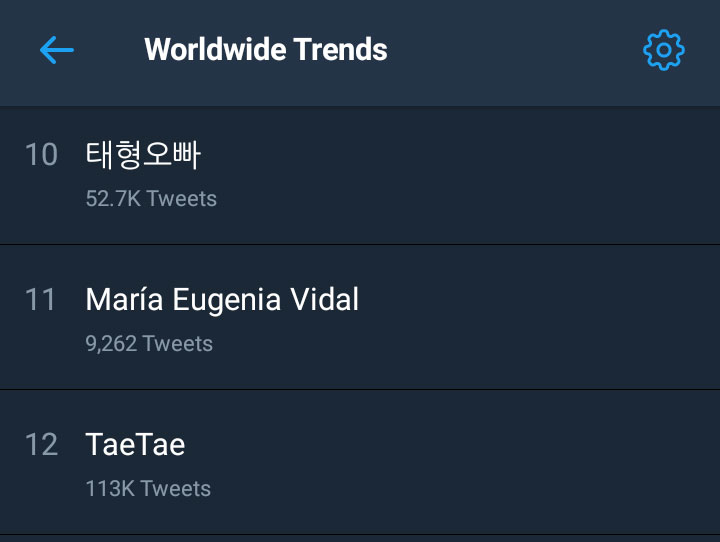Select the rank number 12
Image resolution: width=720 pixels, height=542 pixels.
pos(41,445)
